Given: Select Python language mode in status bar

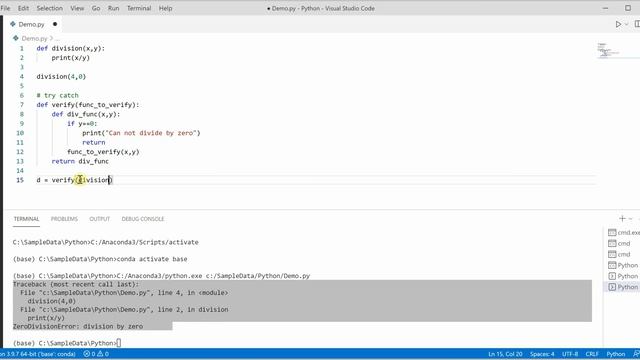Looking at the screenshot, I should [x=616, y=354].
